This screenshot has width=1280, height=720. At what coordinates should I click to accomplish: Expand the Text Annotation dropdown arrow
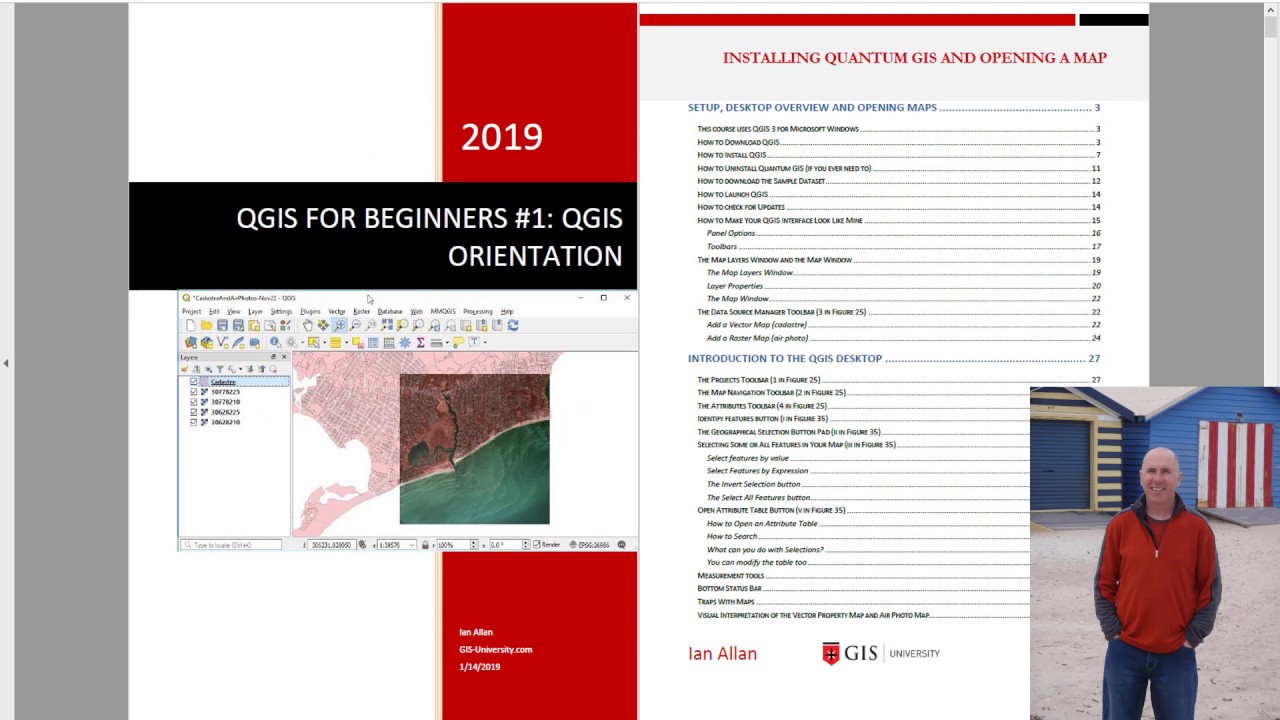click(x=485, y=342)
